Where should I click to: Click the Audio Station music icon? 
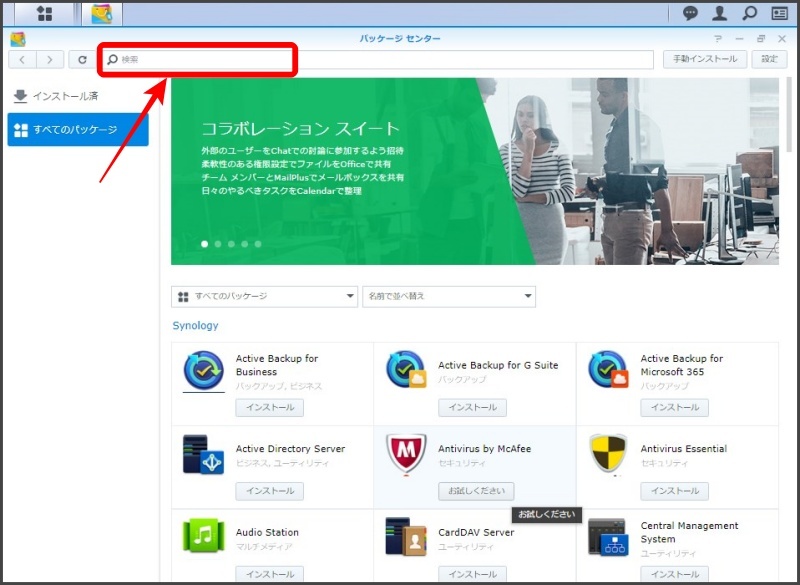coord(204,536)
